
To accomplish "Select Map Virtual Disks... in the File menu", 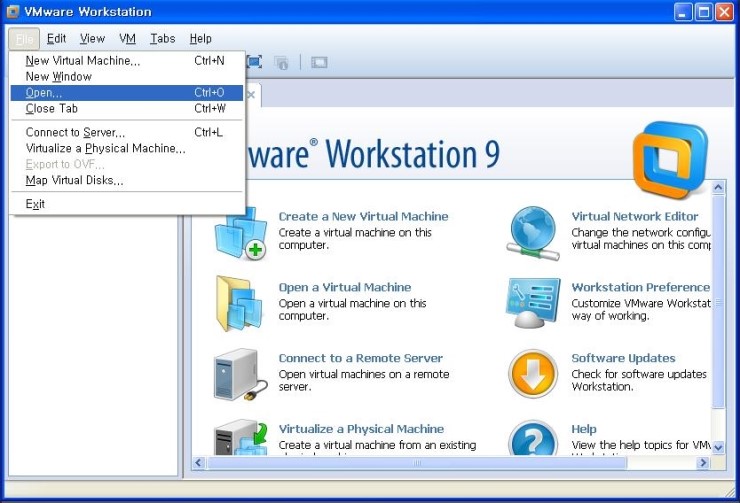I will 75,181.
